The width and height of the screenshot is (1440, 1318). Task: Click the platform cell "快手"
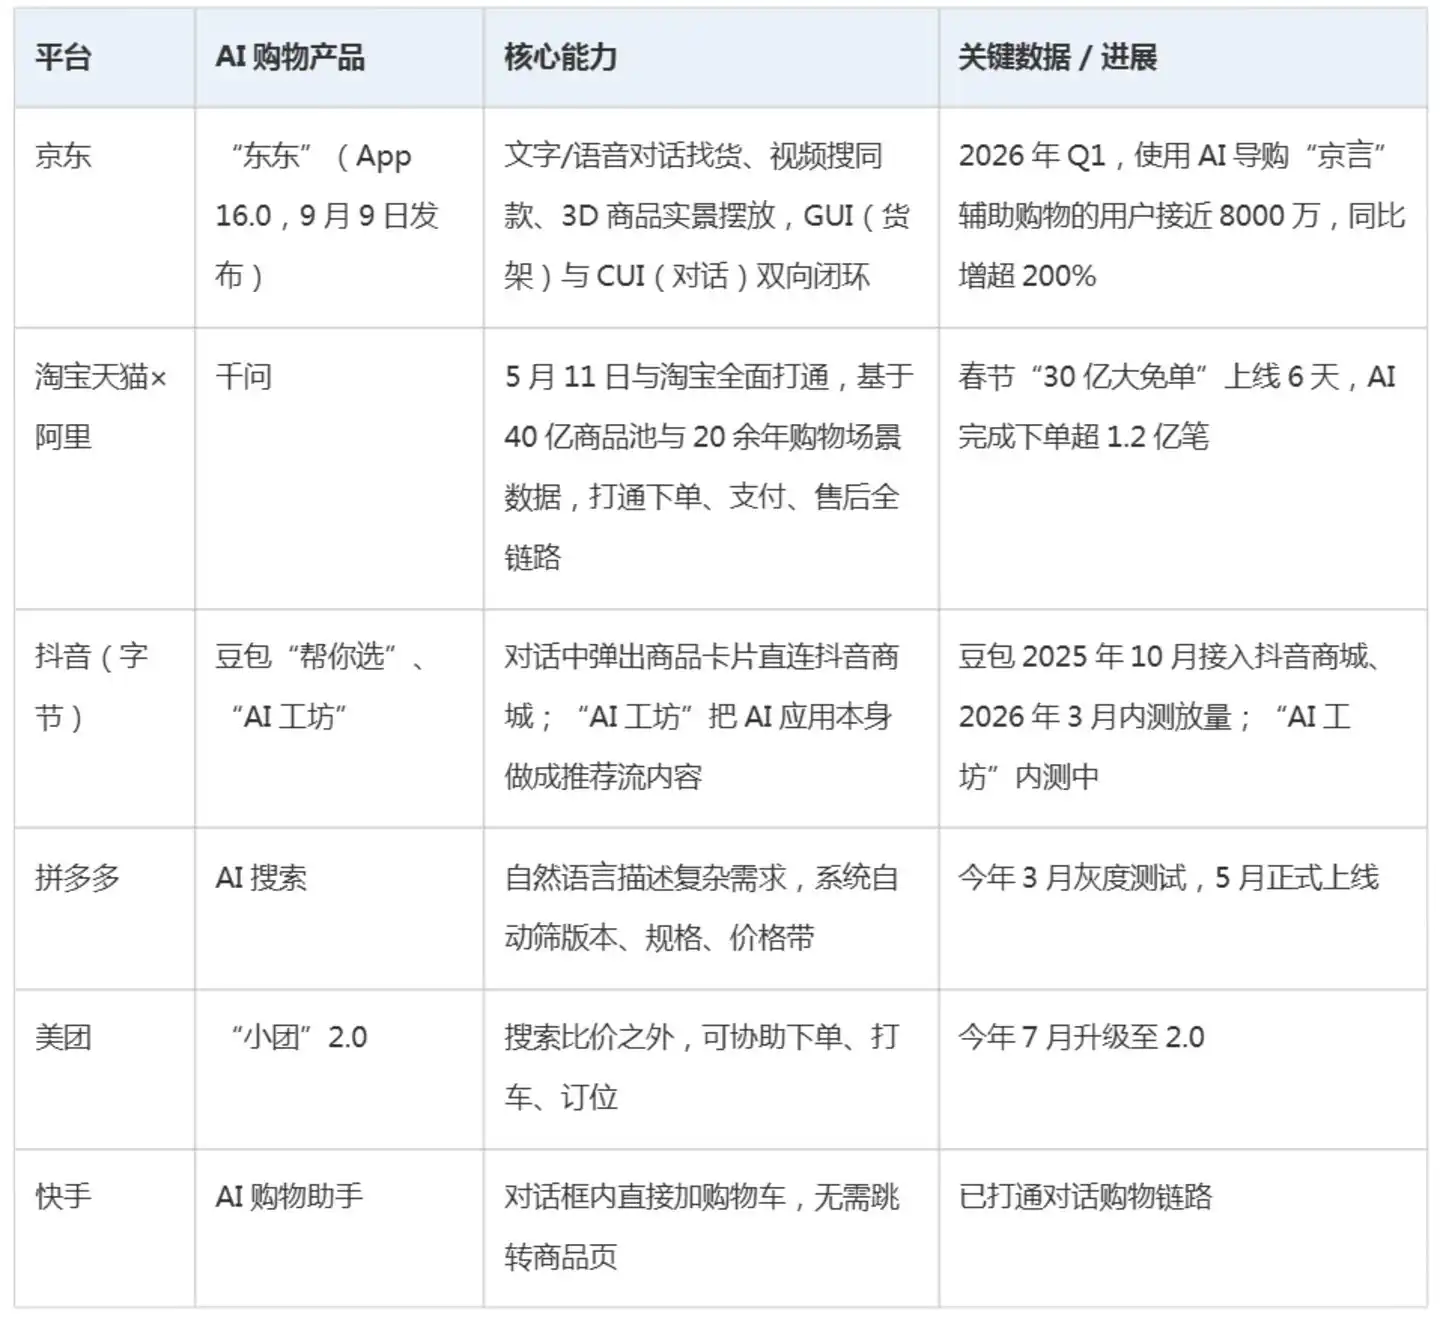coord(105,1228)
